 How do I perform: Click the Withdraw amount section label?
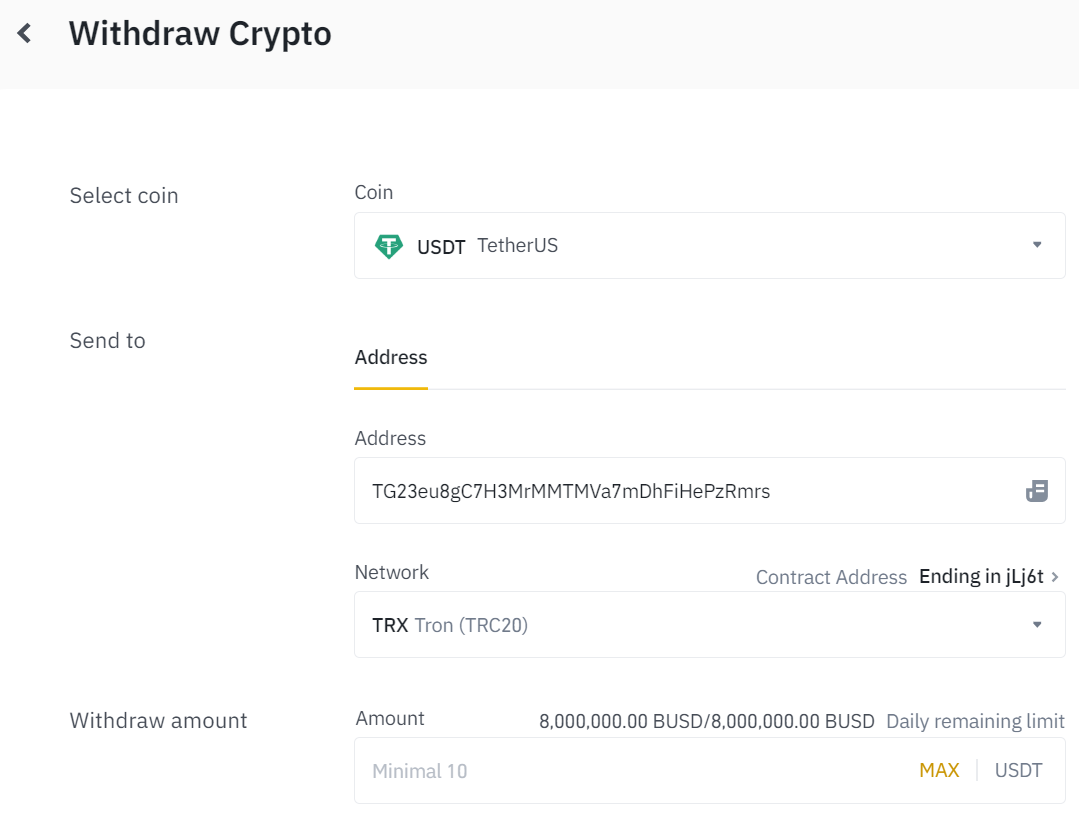coord(158,721)
